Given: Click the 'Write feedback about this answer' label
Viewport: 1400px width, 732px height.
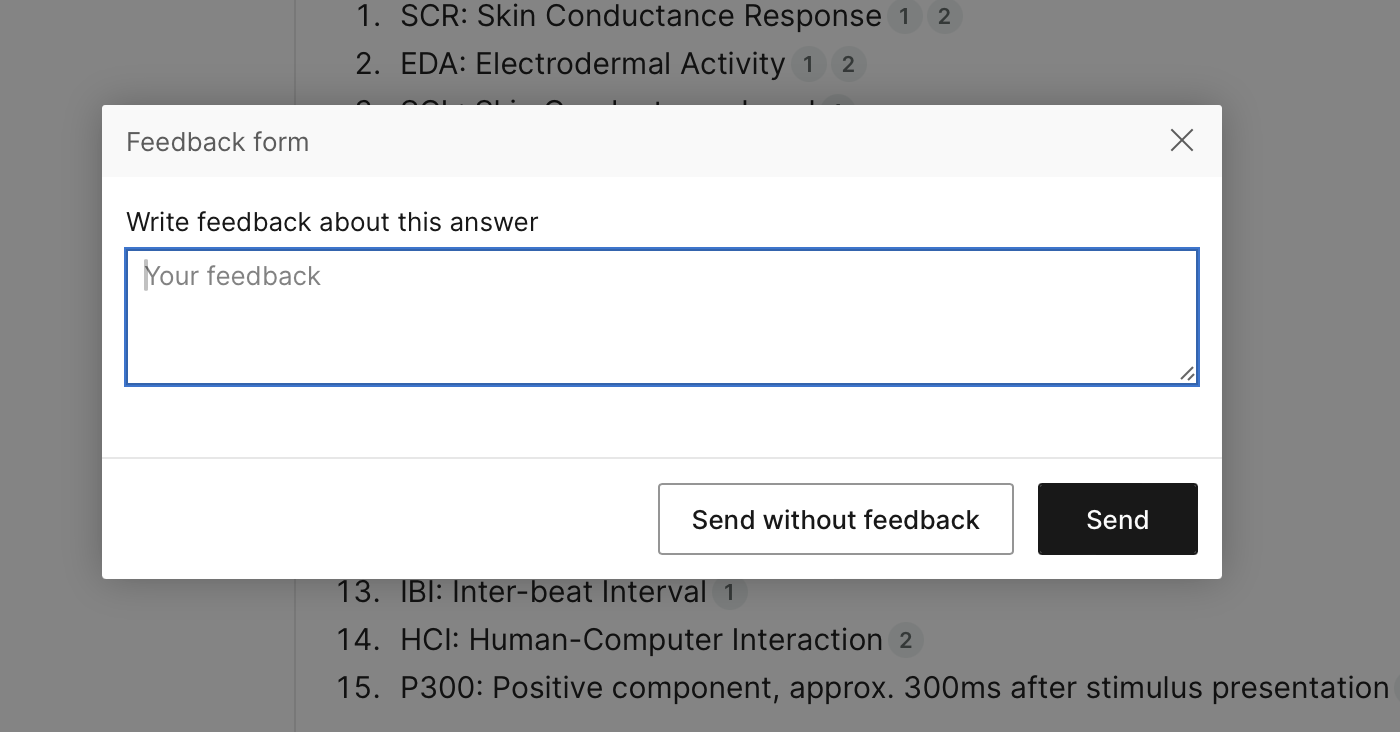Looking at the screenshot, I should tap(332, 221).
